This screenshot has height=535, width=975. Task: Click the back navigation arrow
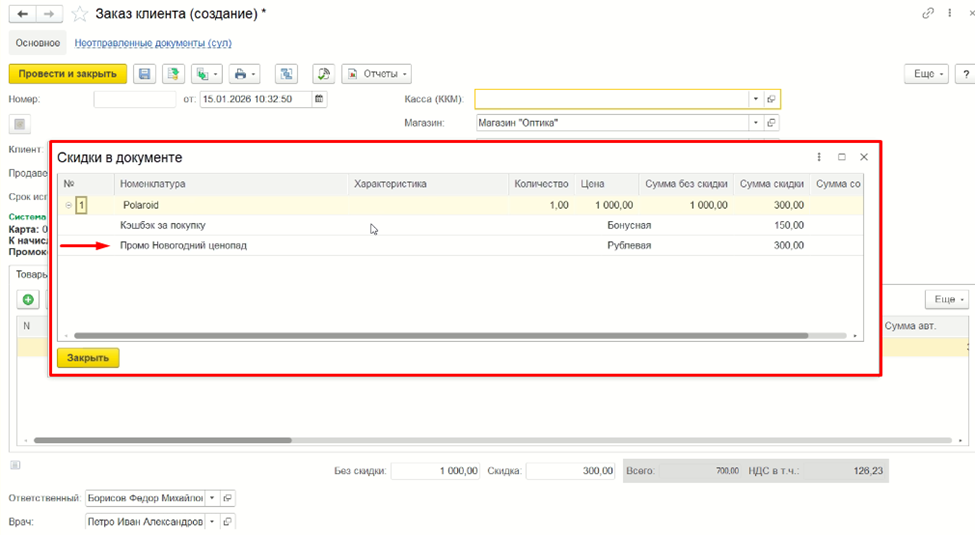pyautogui.click(x=22, y=14)
